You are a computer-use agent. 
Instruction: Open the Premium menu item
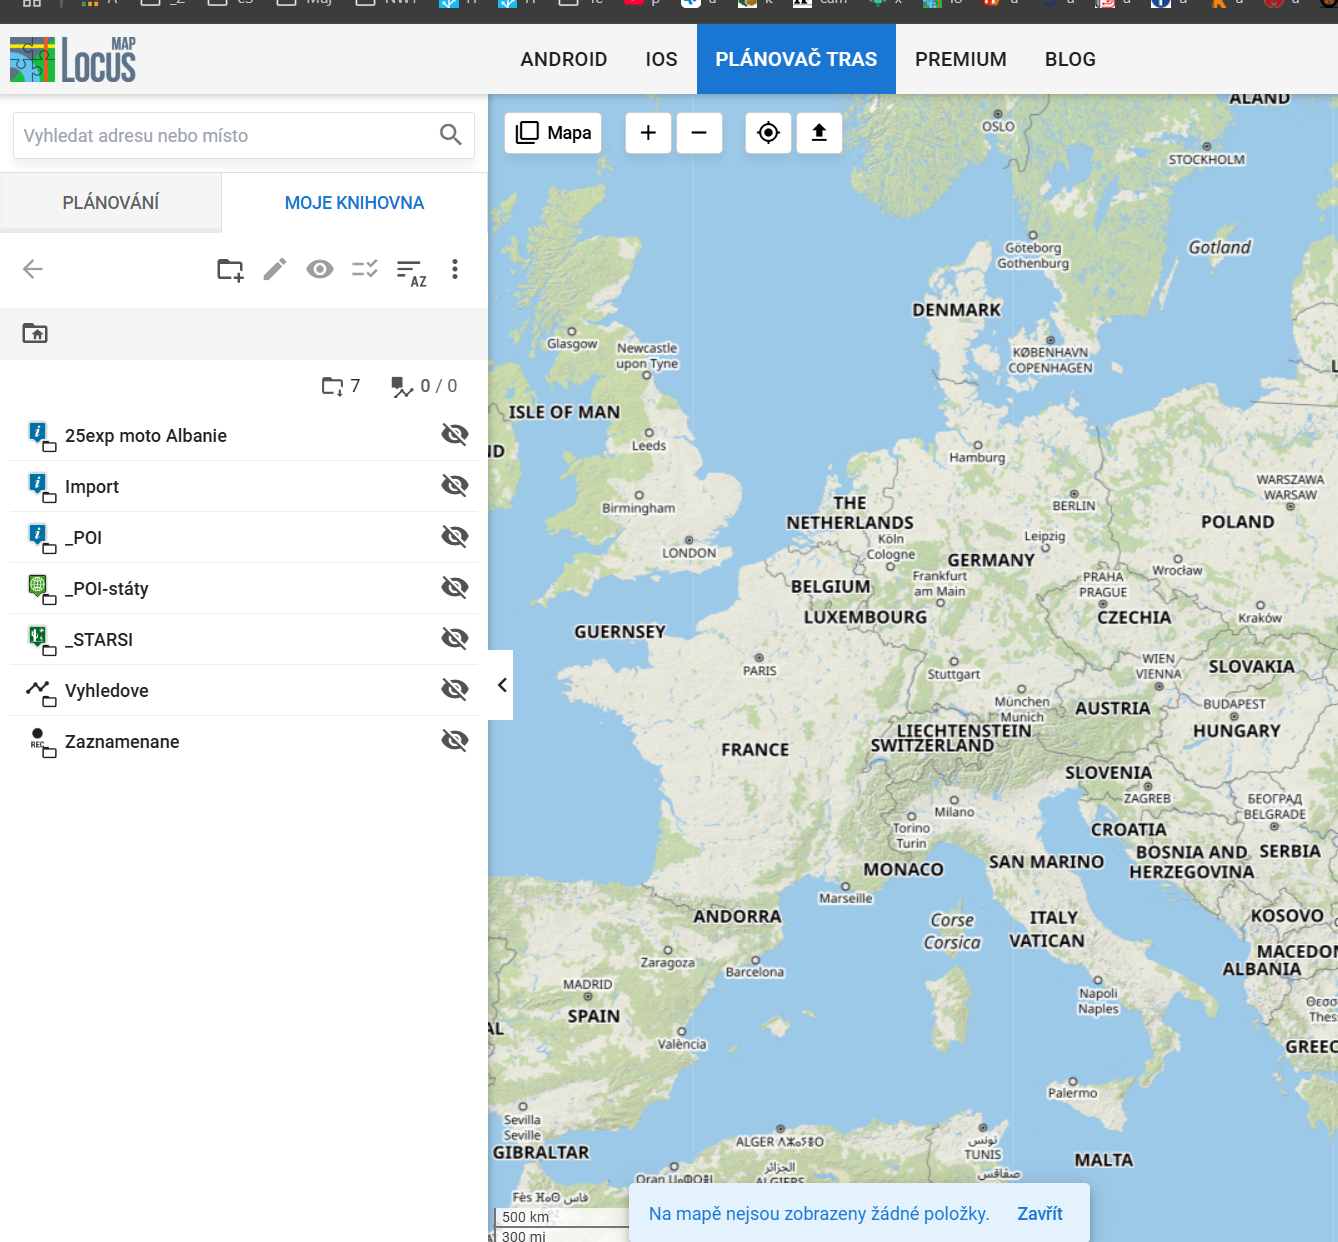tap(960, 60)
